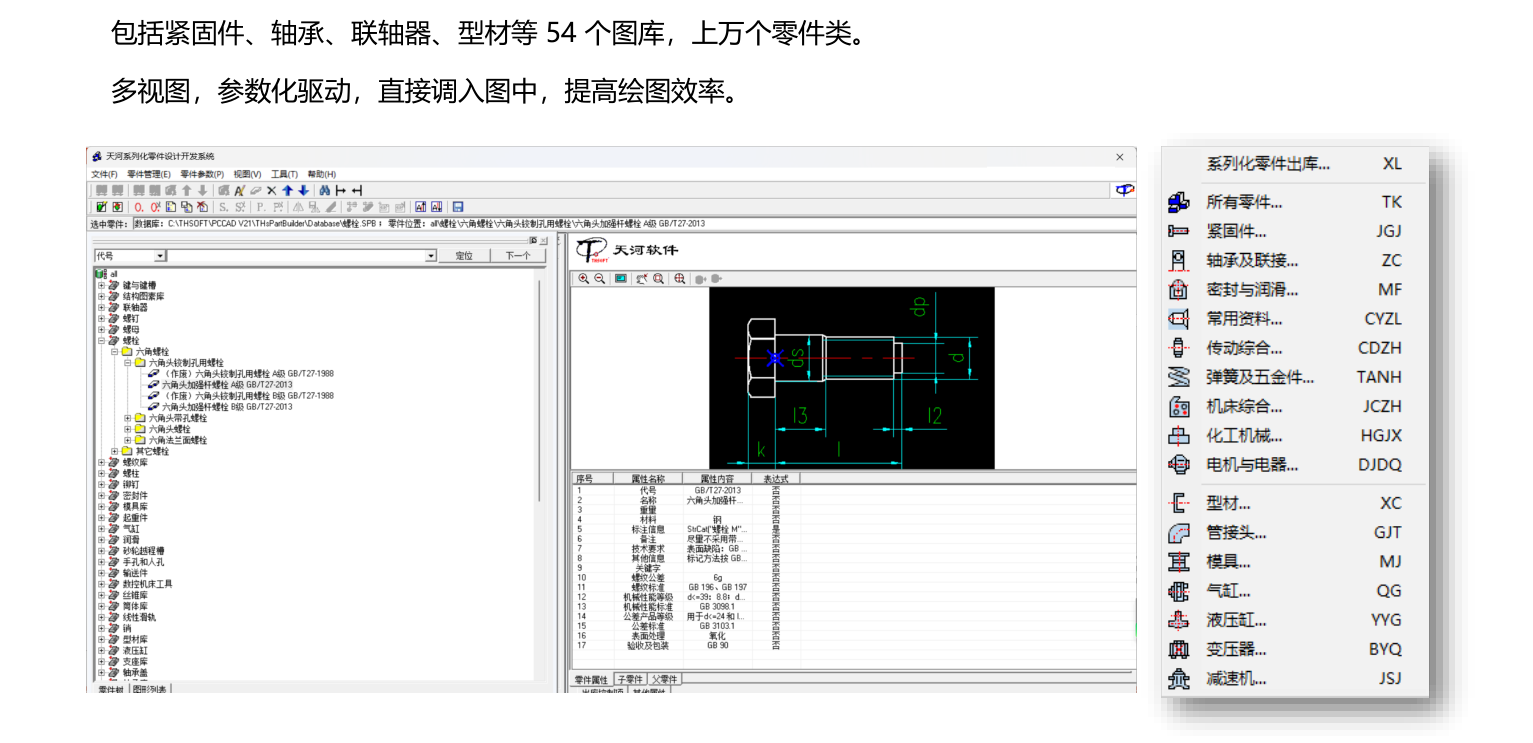Click the icon beside 常用资料

(x=1179, y=319)
